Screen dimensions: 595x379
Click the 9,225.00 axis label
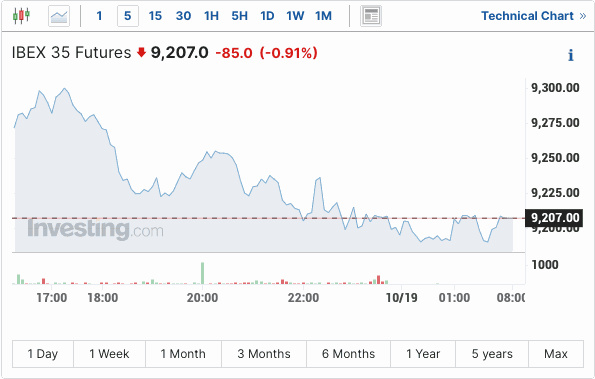(555, 192)
